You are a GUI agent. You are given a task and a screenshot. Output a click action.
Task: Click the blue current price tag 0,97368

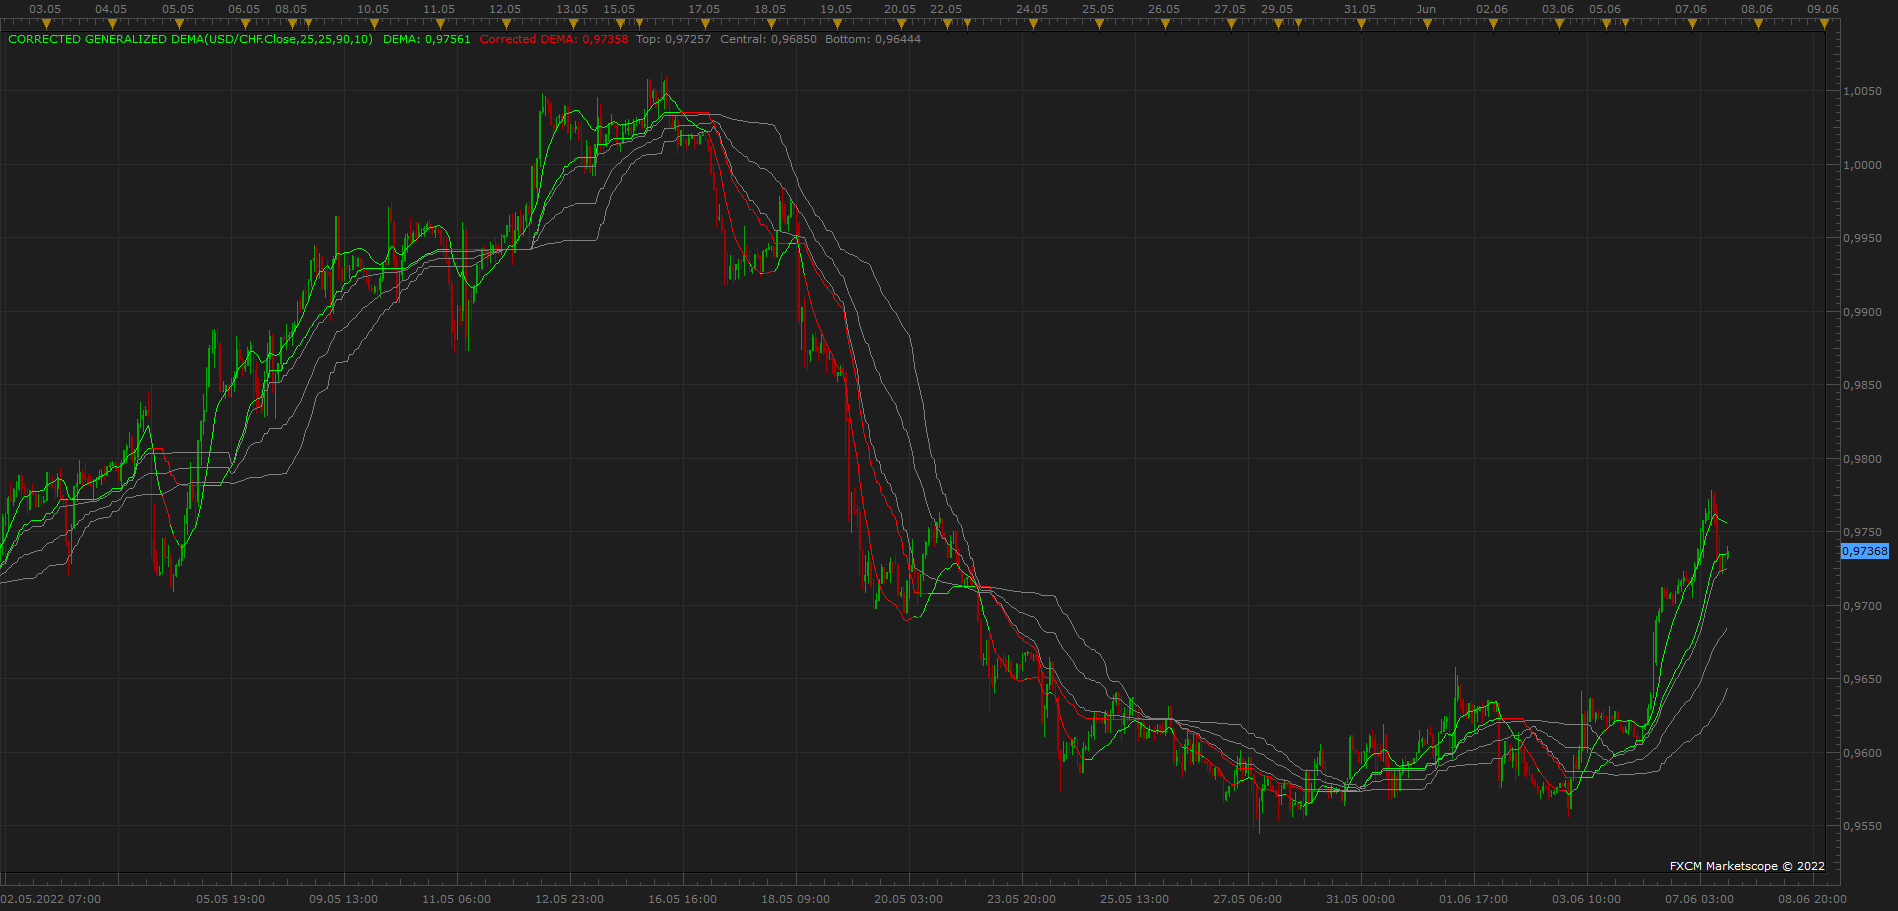pos(1865,551)
